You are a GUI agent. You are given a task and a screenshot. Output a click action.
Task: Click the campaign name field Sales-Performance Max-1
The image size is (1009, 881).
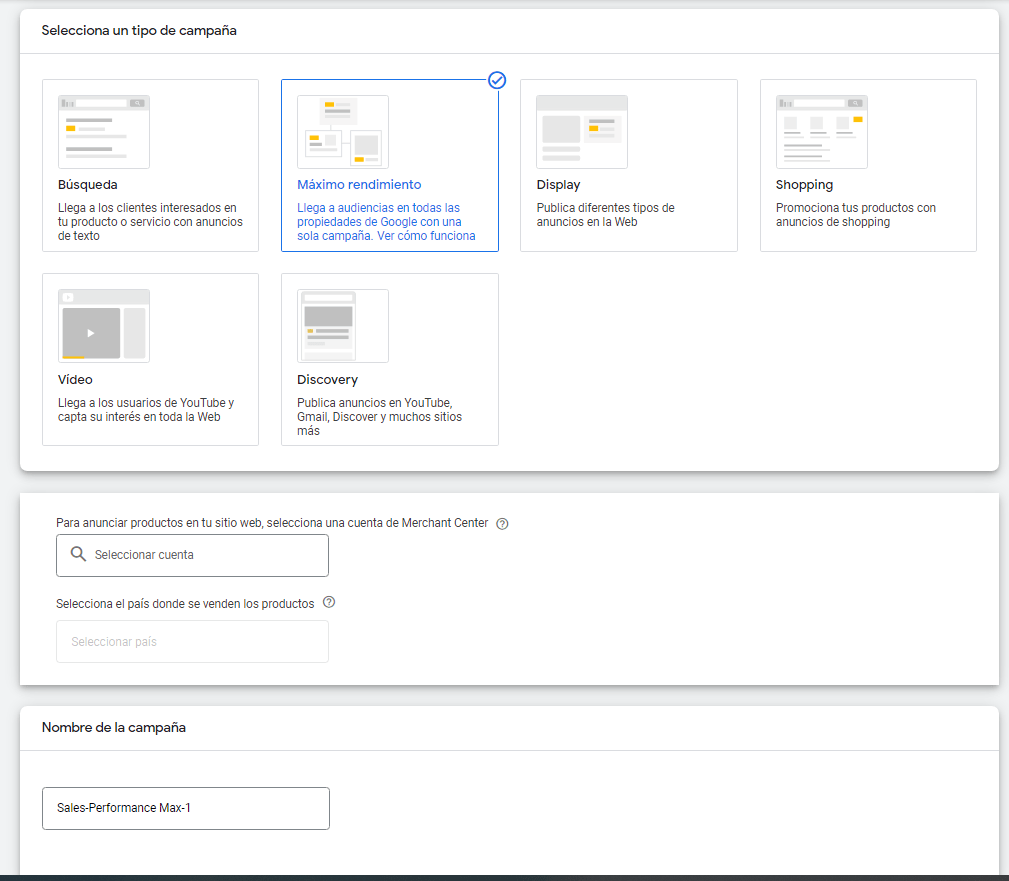(x=186, y=808)
